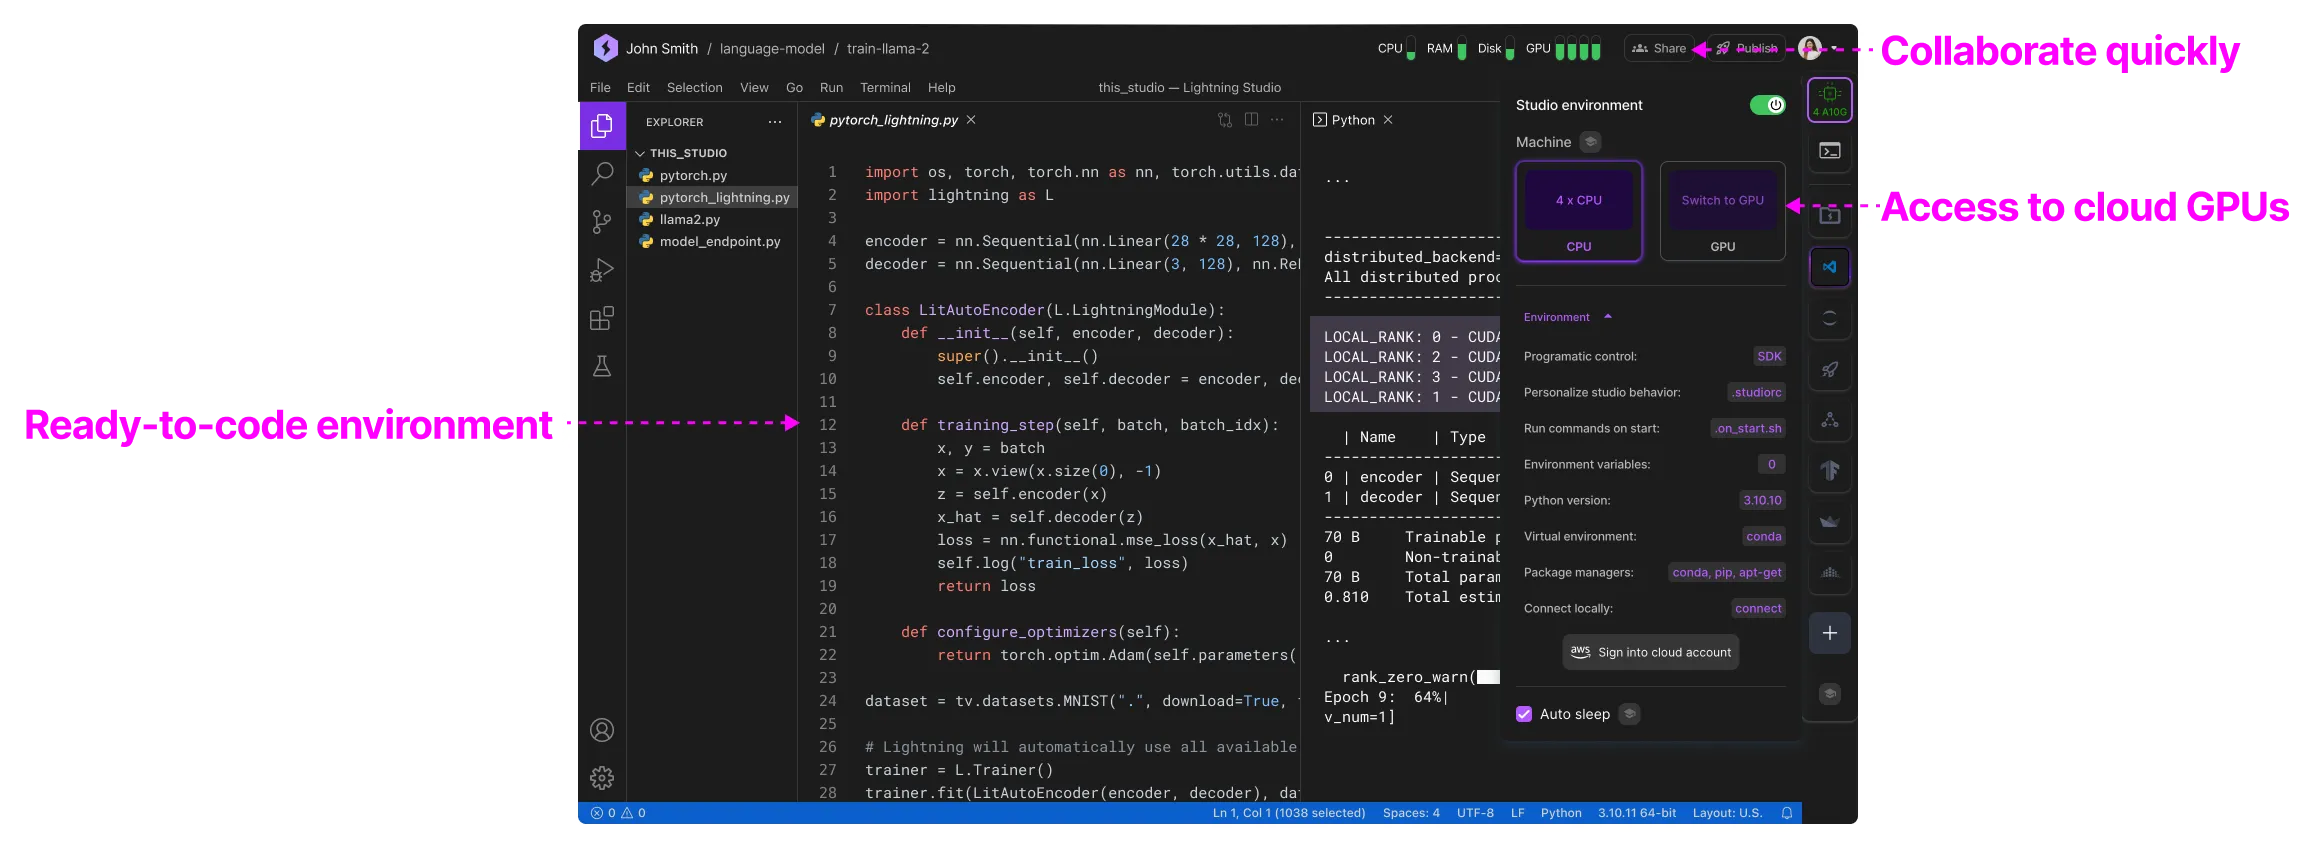Open the Edit menu
The height and width of the screenshot is (848, 2315).
pyautogui.click(x=638, y=88)
